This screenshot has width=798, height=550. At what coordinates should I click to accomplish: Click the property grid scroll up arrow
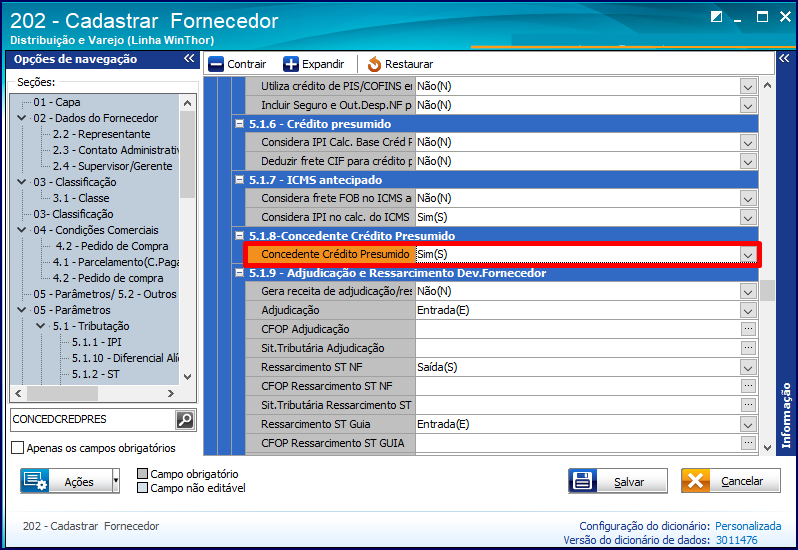tap(767, 85)
